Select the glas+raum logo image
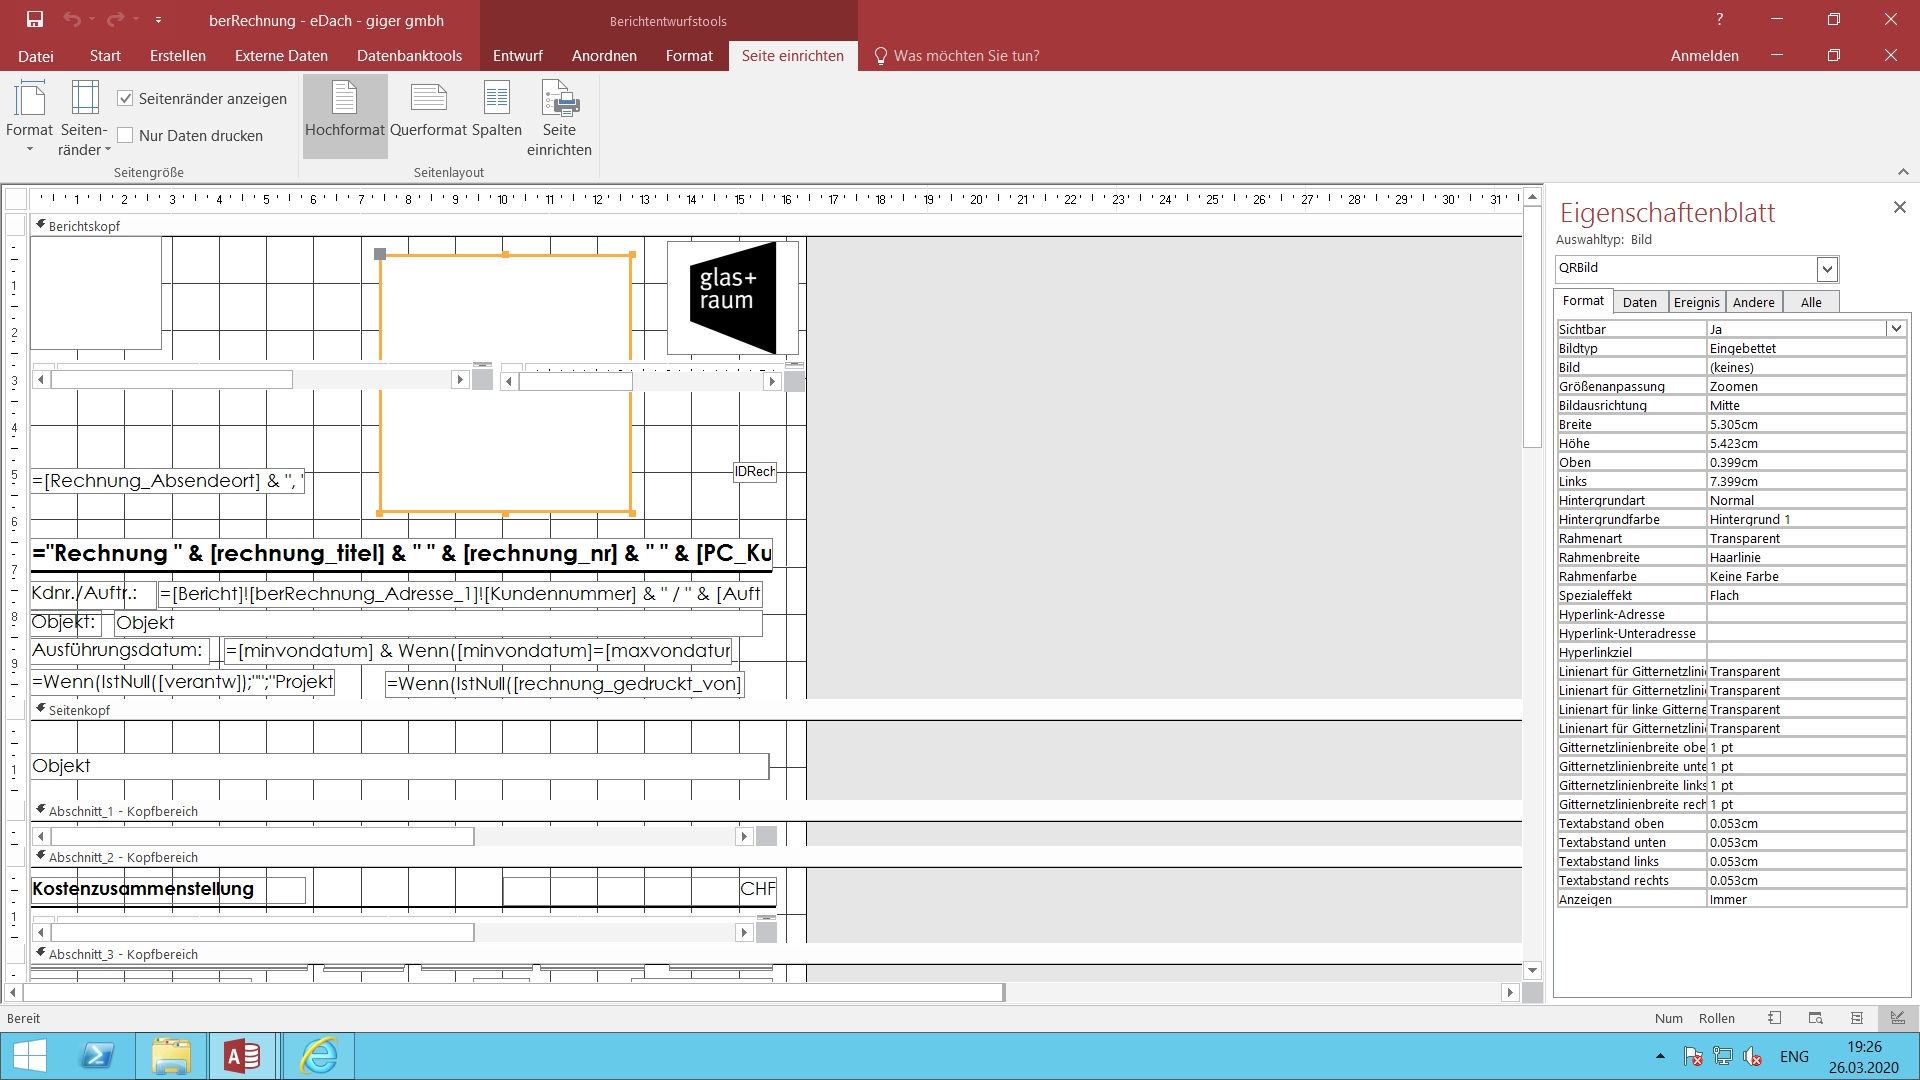1920x1080 pixels. click(x=733, y=297)
